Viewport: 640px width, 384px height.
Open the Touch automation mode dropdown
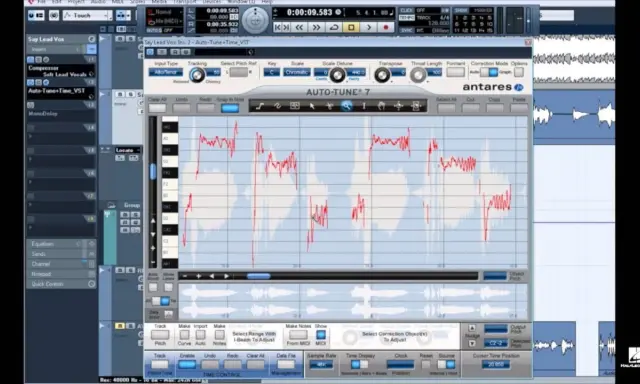click(87, 16)
